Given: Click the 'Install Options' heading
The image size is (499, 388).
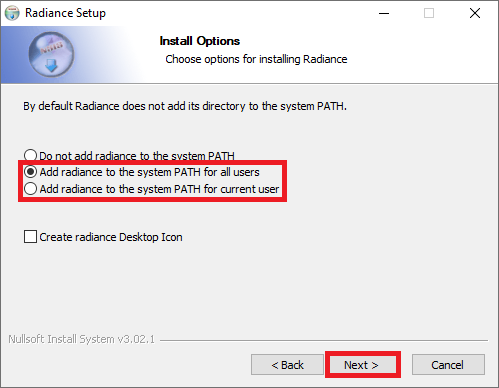Looking at the screenshot, I should [x=200, y=41].
